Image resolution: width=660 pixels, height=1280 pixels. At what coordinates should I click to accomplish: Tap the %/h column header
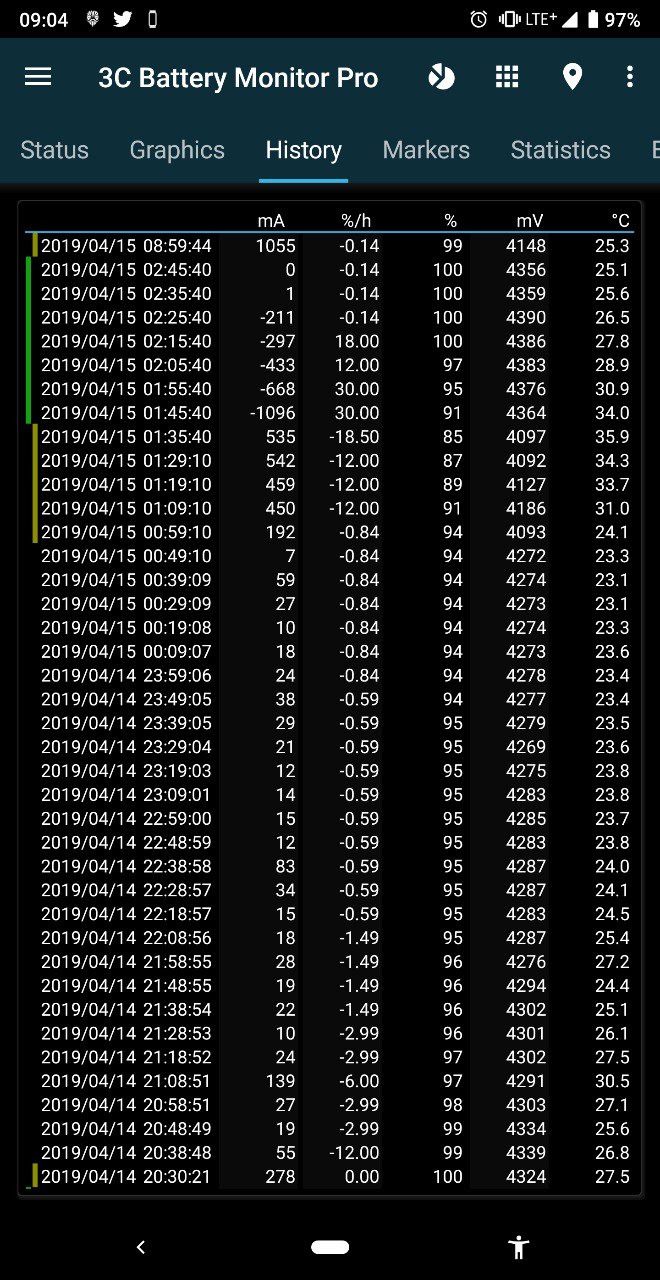click(x=355, y=220)
